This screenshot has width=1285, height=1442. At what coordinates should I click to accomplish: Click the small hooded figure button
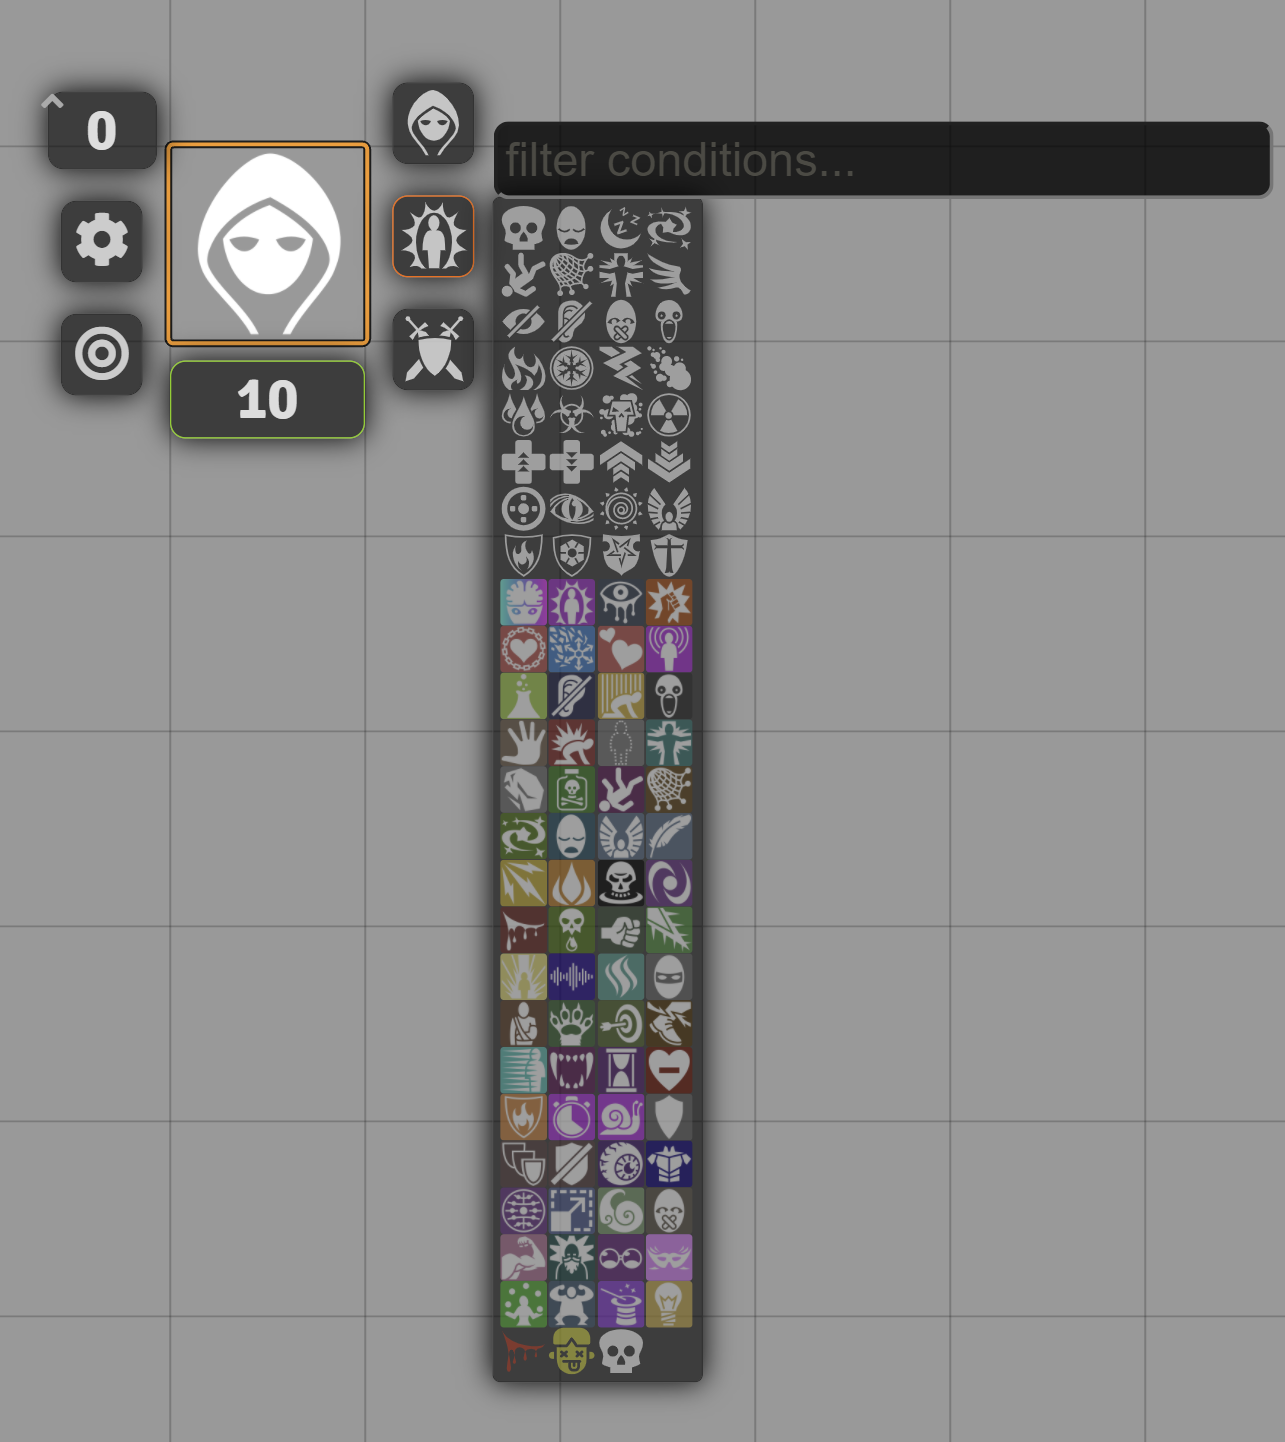[433, 123]
